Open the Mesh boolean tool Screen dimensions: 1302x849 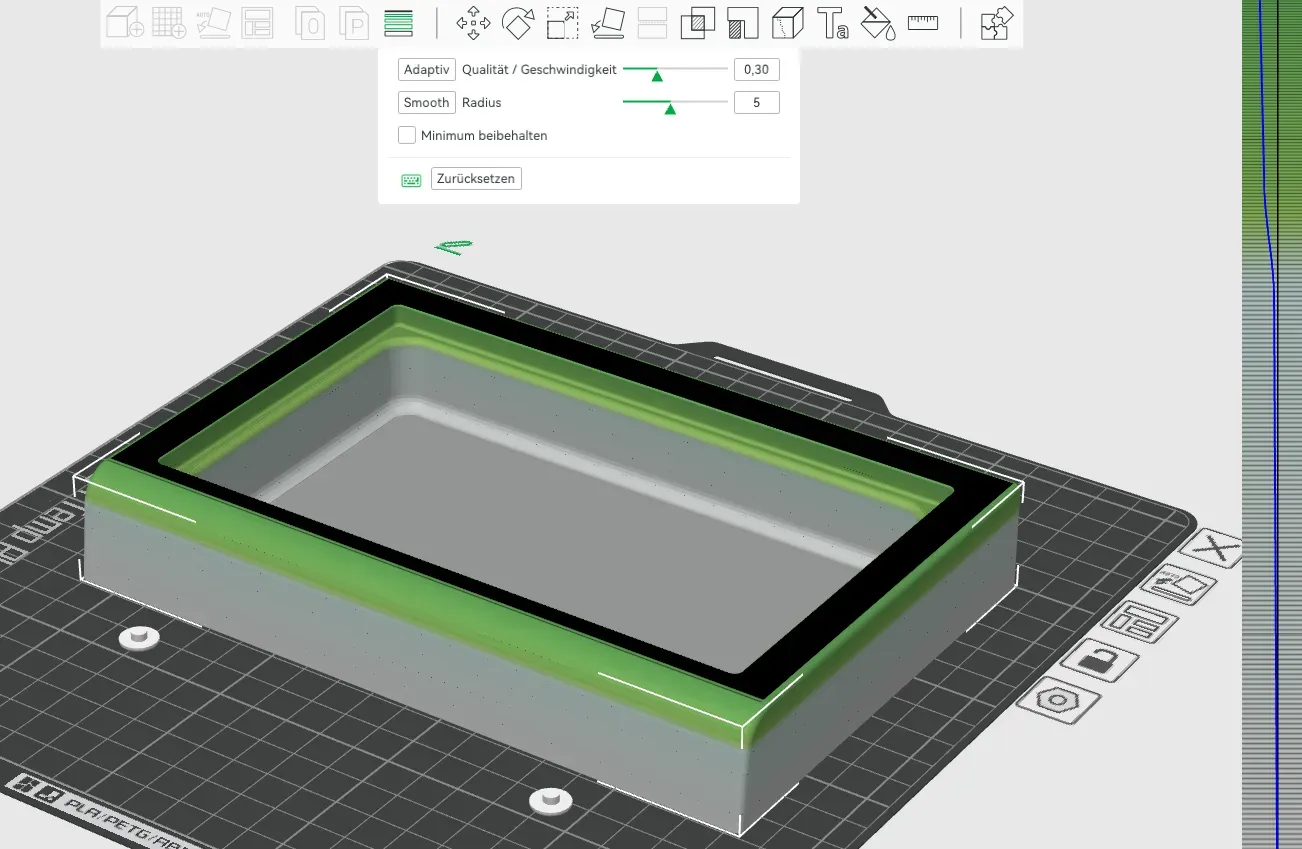tap(697, 22)
